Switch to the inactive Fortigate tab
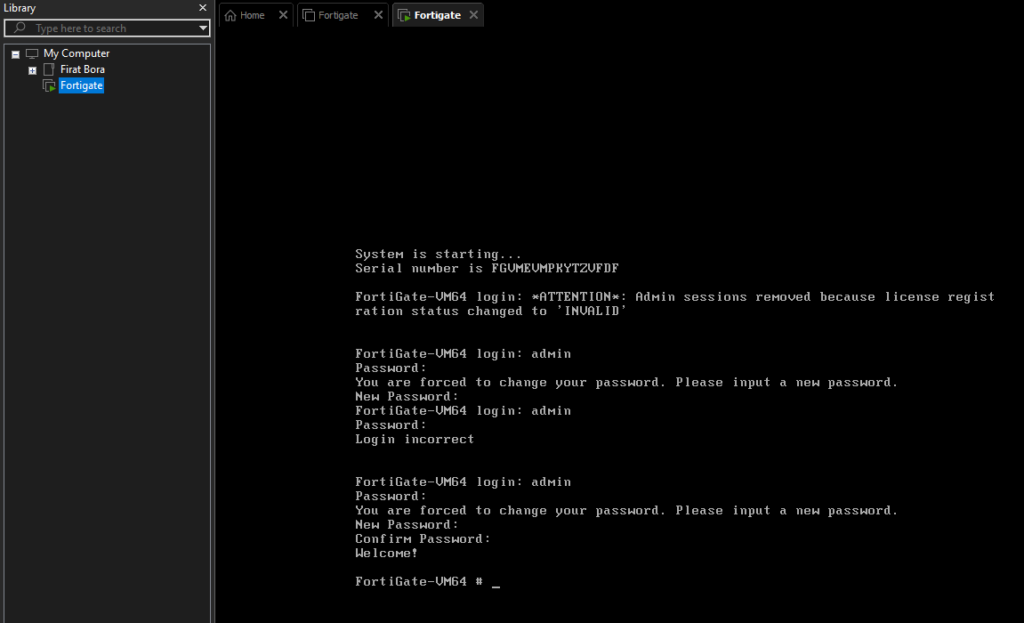The width and height of the screenshot is (1024, 623). point(338,15)
